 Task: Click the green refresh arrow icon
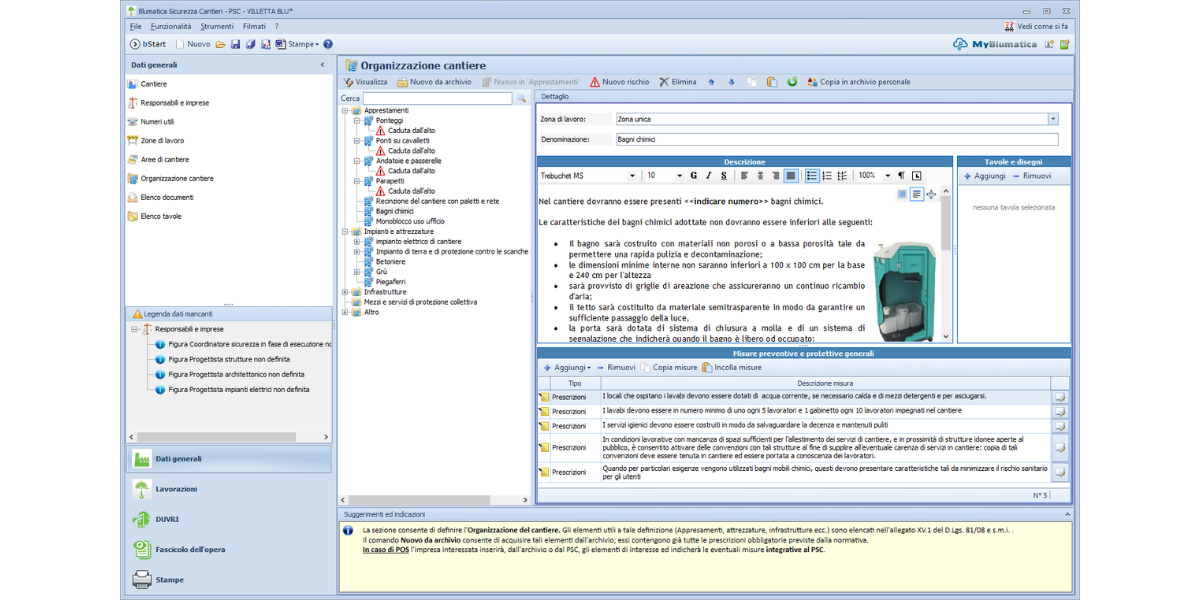[x=792, y=82]
